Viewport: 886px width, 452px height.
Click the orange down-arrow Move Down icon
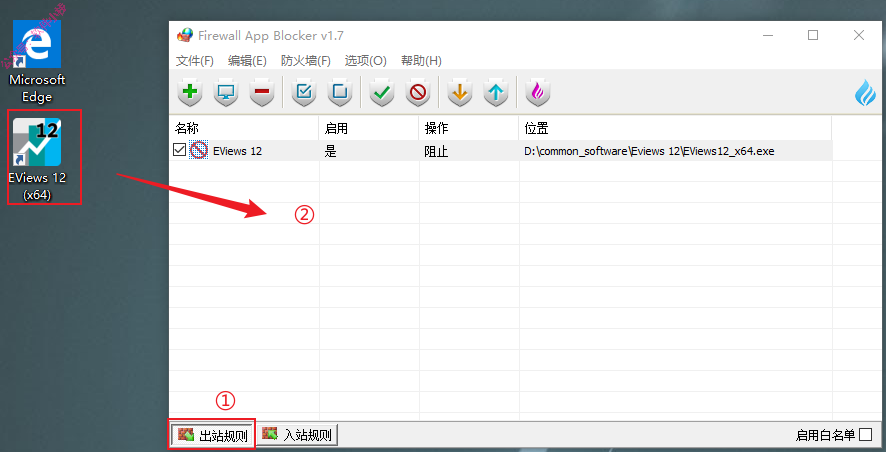coord(461,92)
